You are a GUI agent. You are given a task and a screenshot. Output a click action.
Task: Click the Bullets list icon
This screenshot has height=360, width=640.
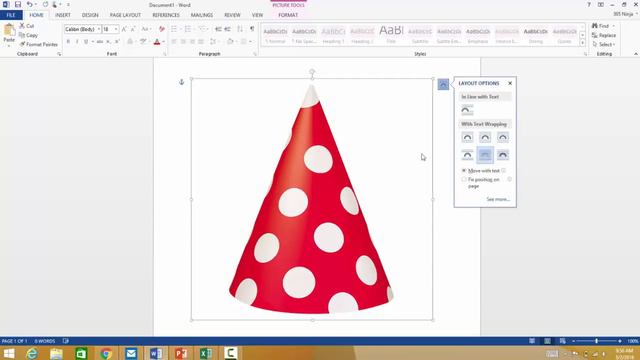click(x=174, y=29)
